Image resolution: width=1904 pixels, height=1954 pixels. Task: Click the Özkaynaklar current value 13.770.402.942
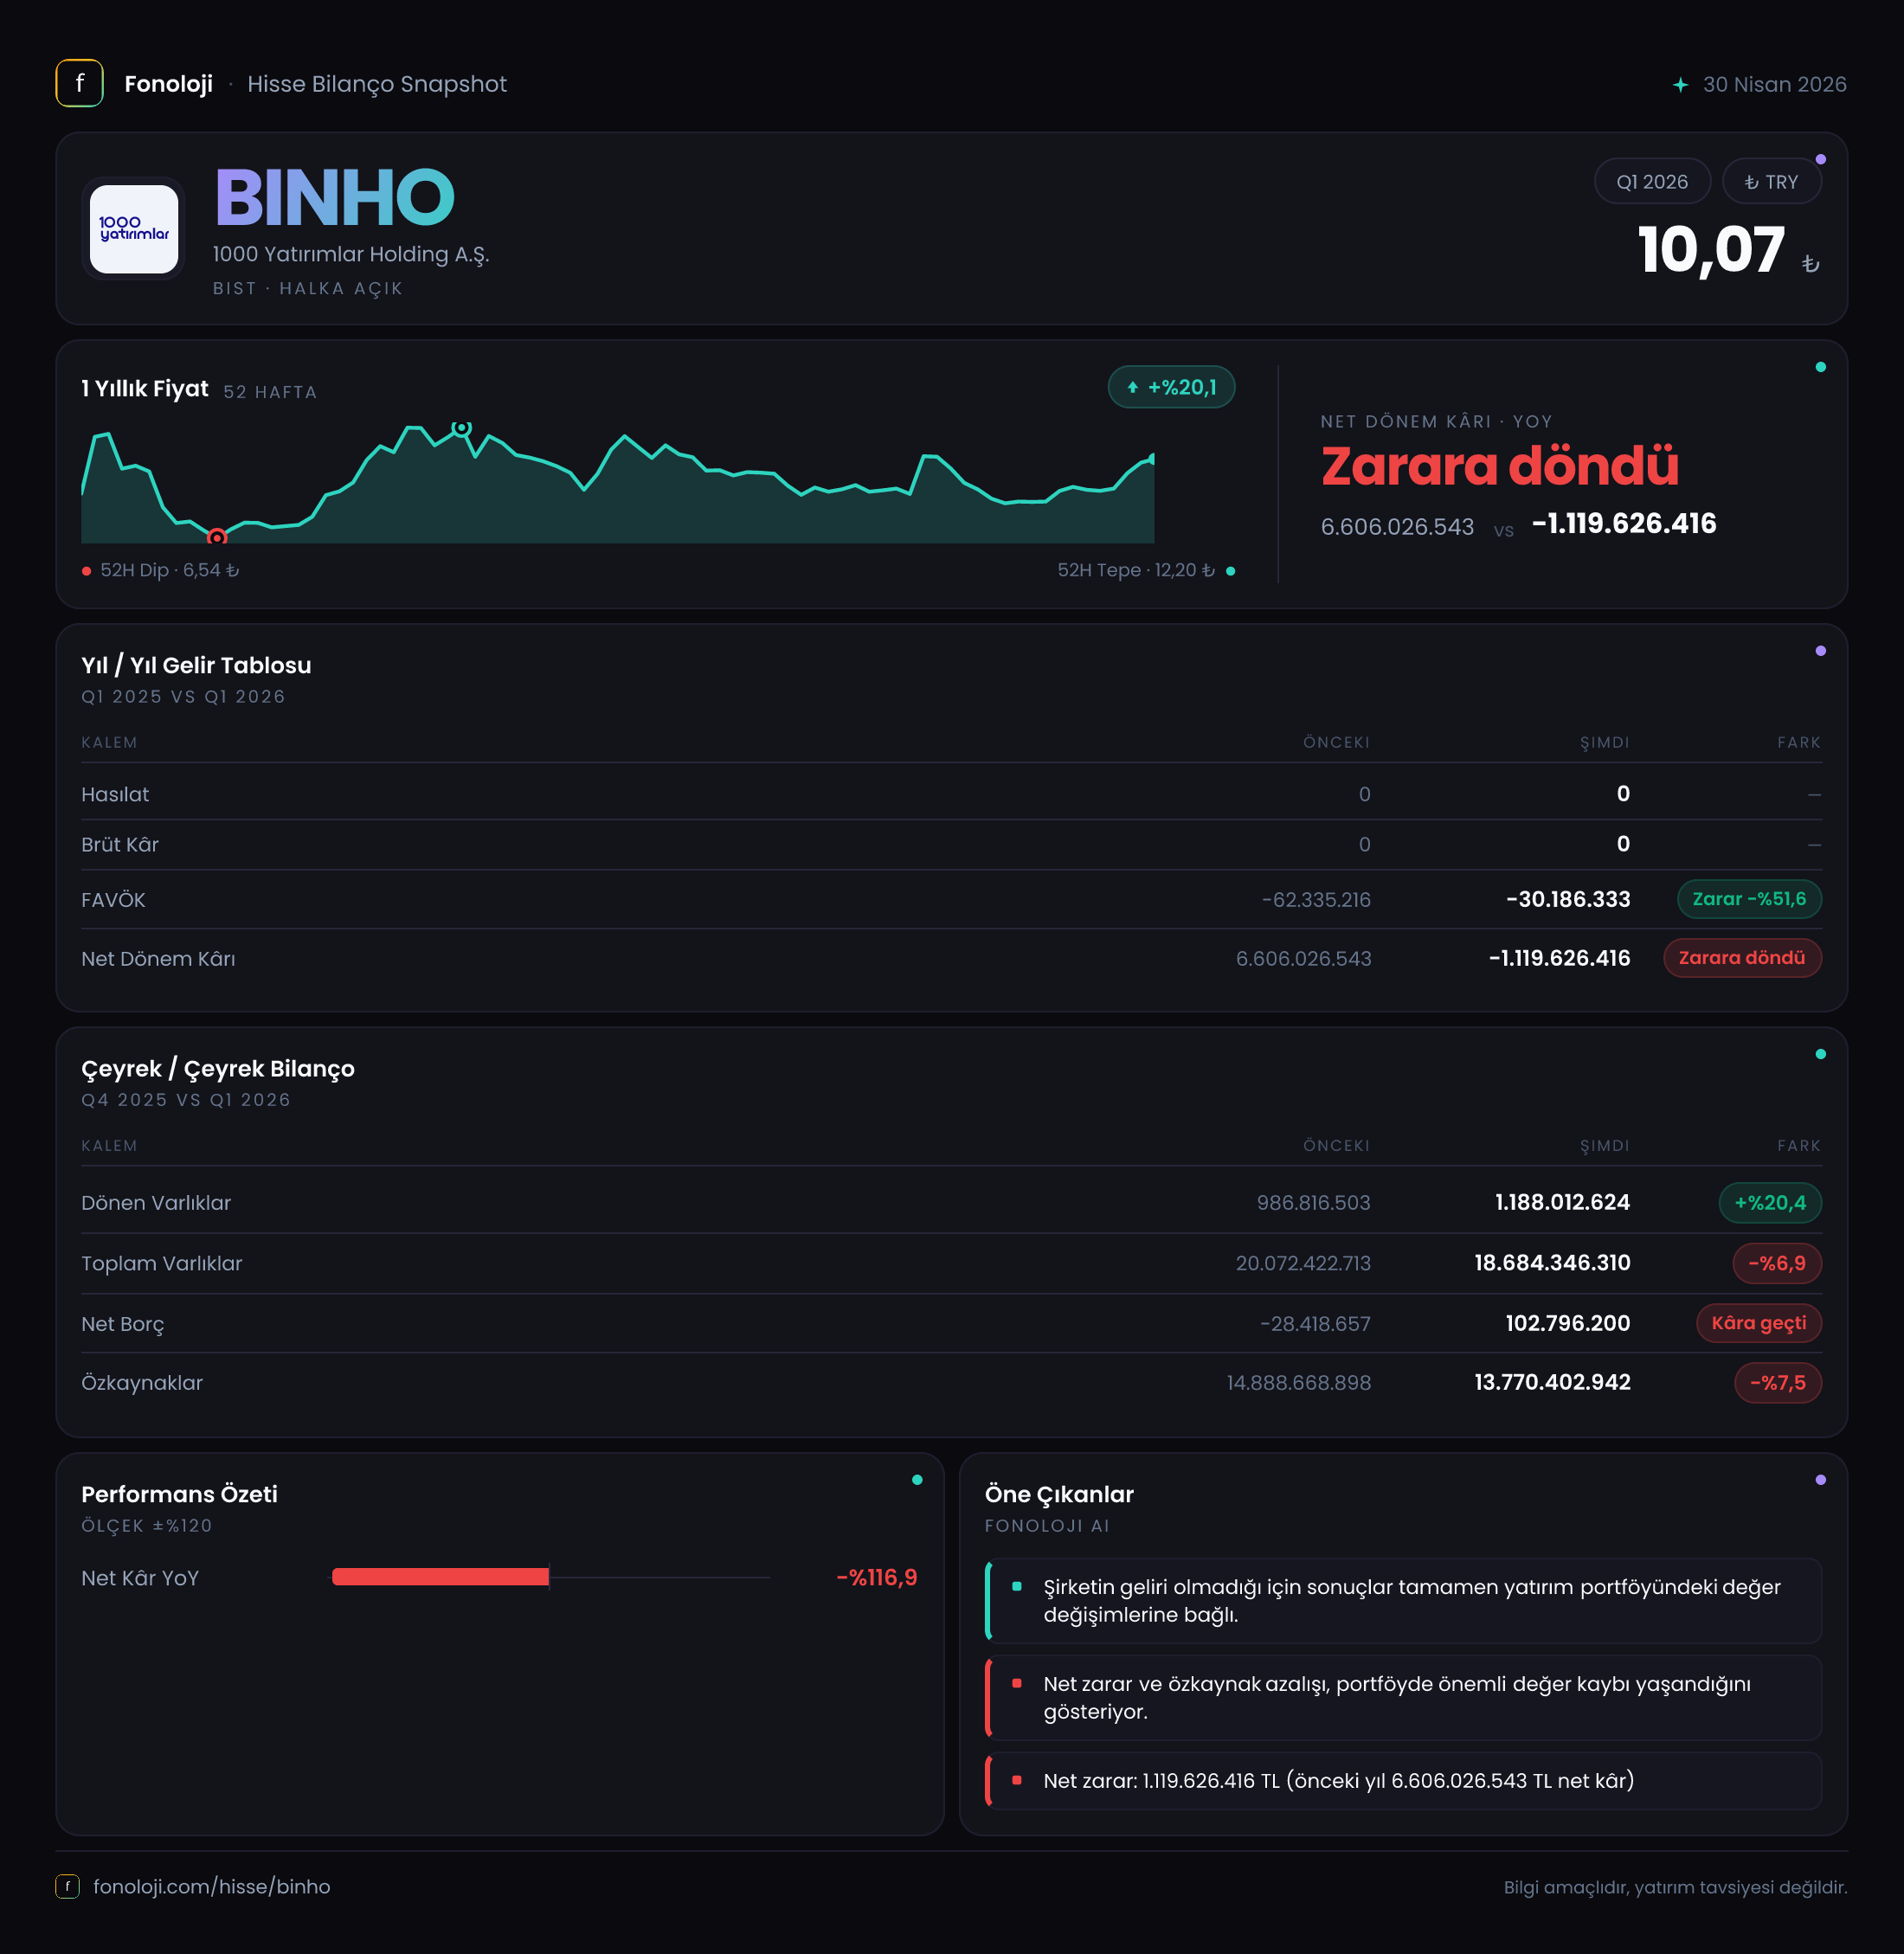point(1552,1382)
